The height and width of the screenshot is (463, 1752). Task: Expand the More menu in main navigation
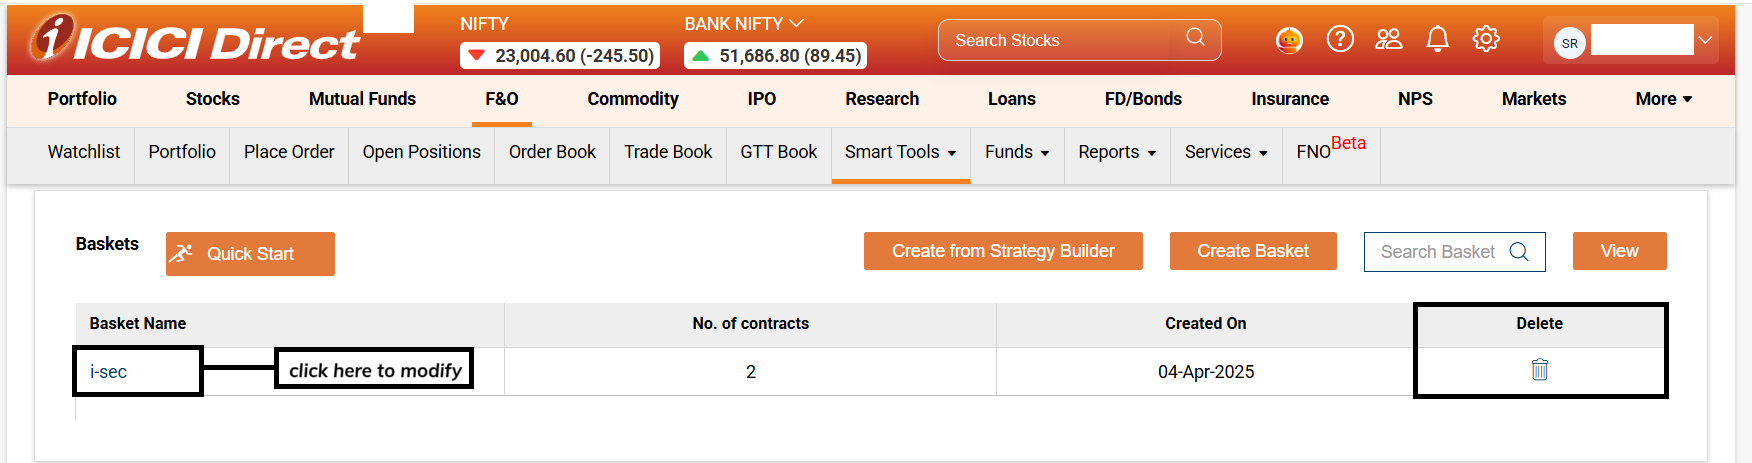[1663, 99]
